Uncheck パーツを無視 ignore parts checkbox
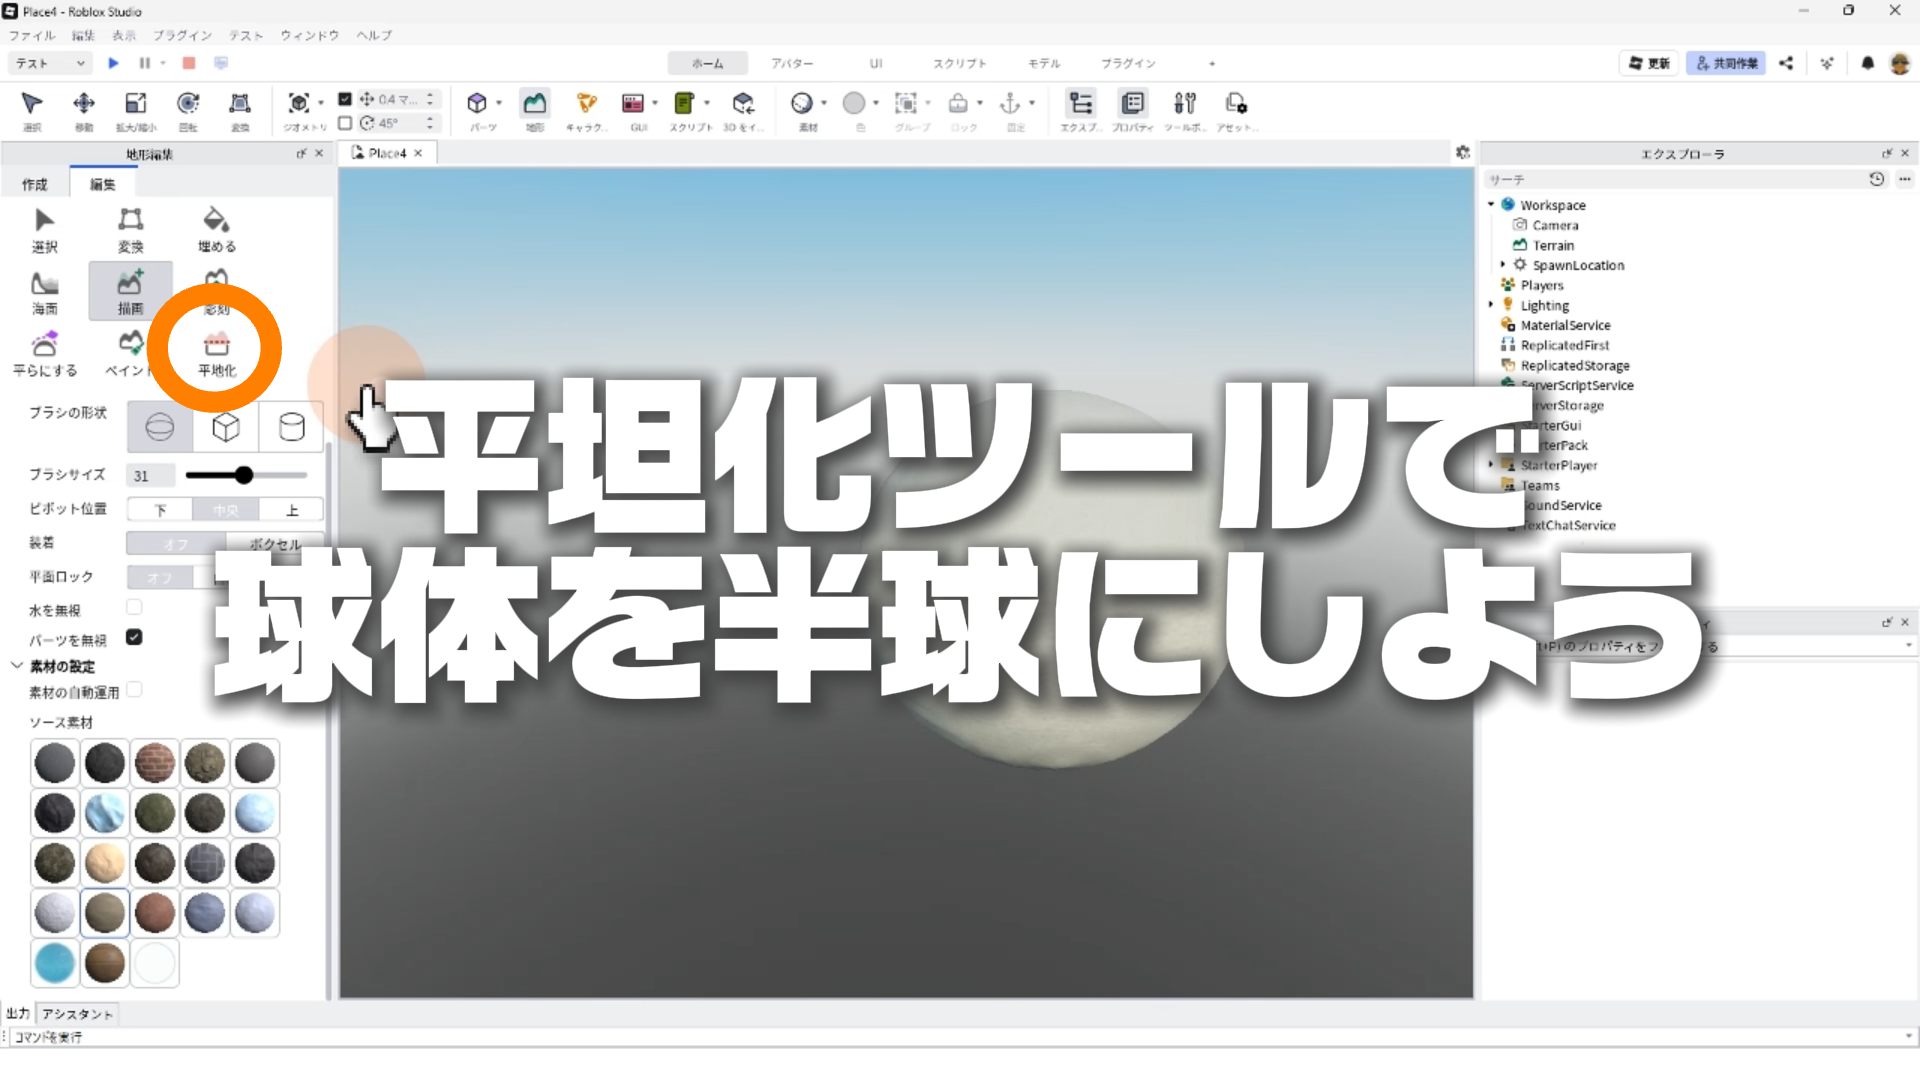Screen dimensions: 1920x1080 [x=134, y=637]
